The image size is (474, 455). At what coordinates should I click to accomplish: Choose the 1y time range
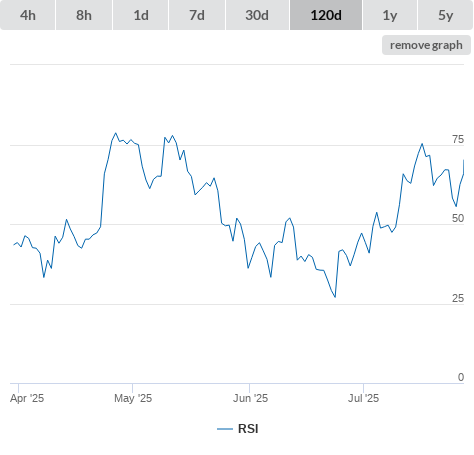390,15
